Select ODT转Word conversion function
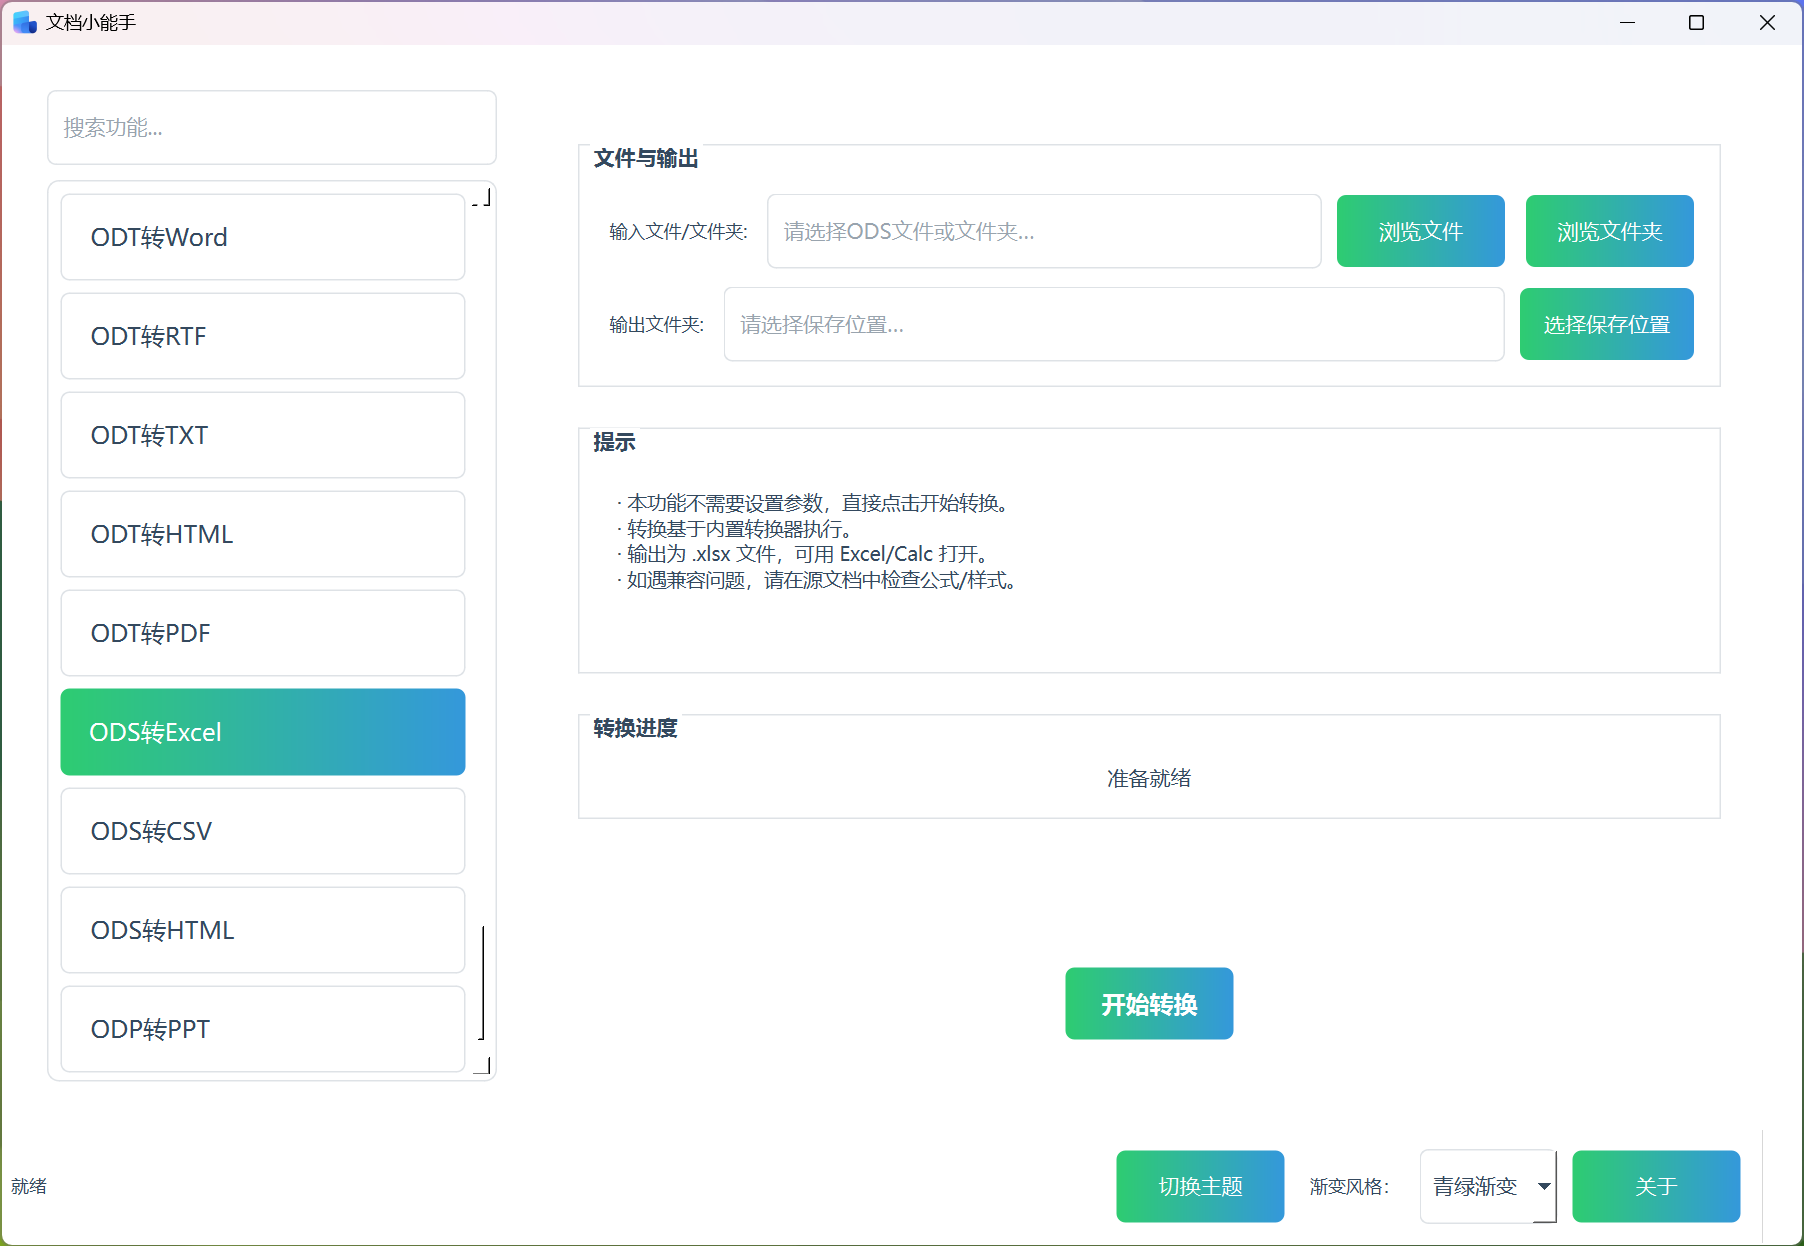The height and width of the screenshot is (1246, 1804). (262, 237)
